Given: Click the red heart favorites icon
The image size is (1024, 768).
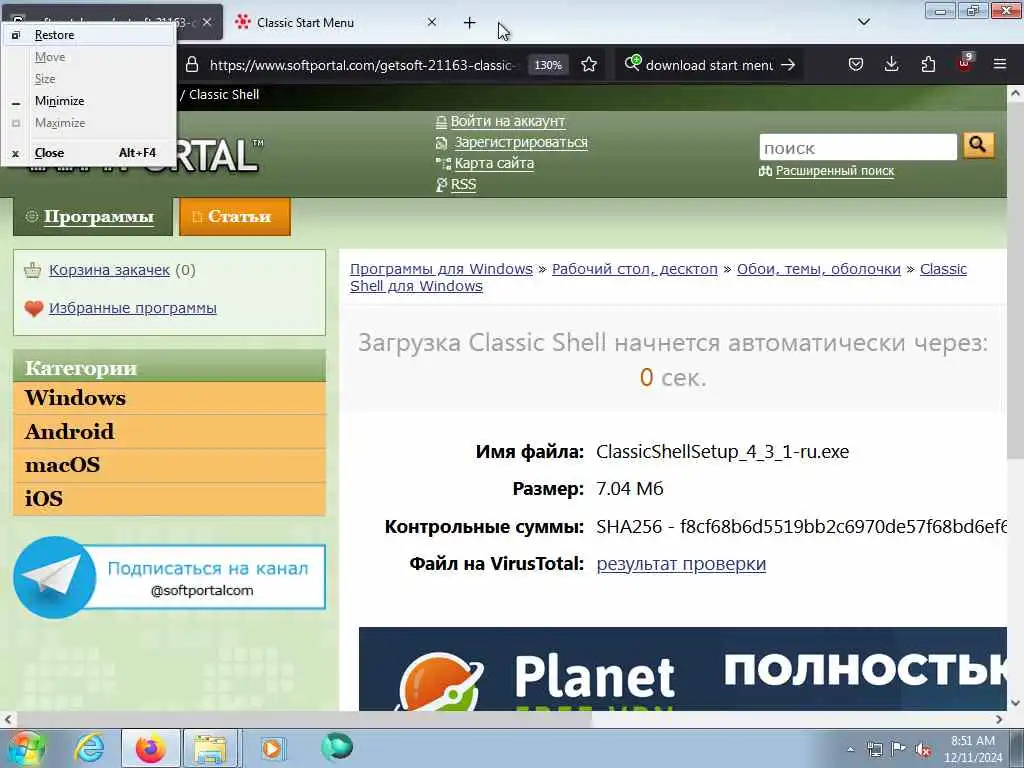Looking at the screenshot, I should (x=33, y=308).
